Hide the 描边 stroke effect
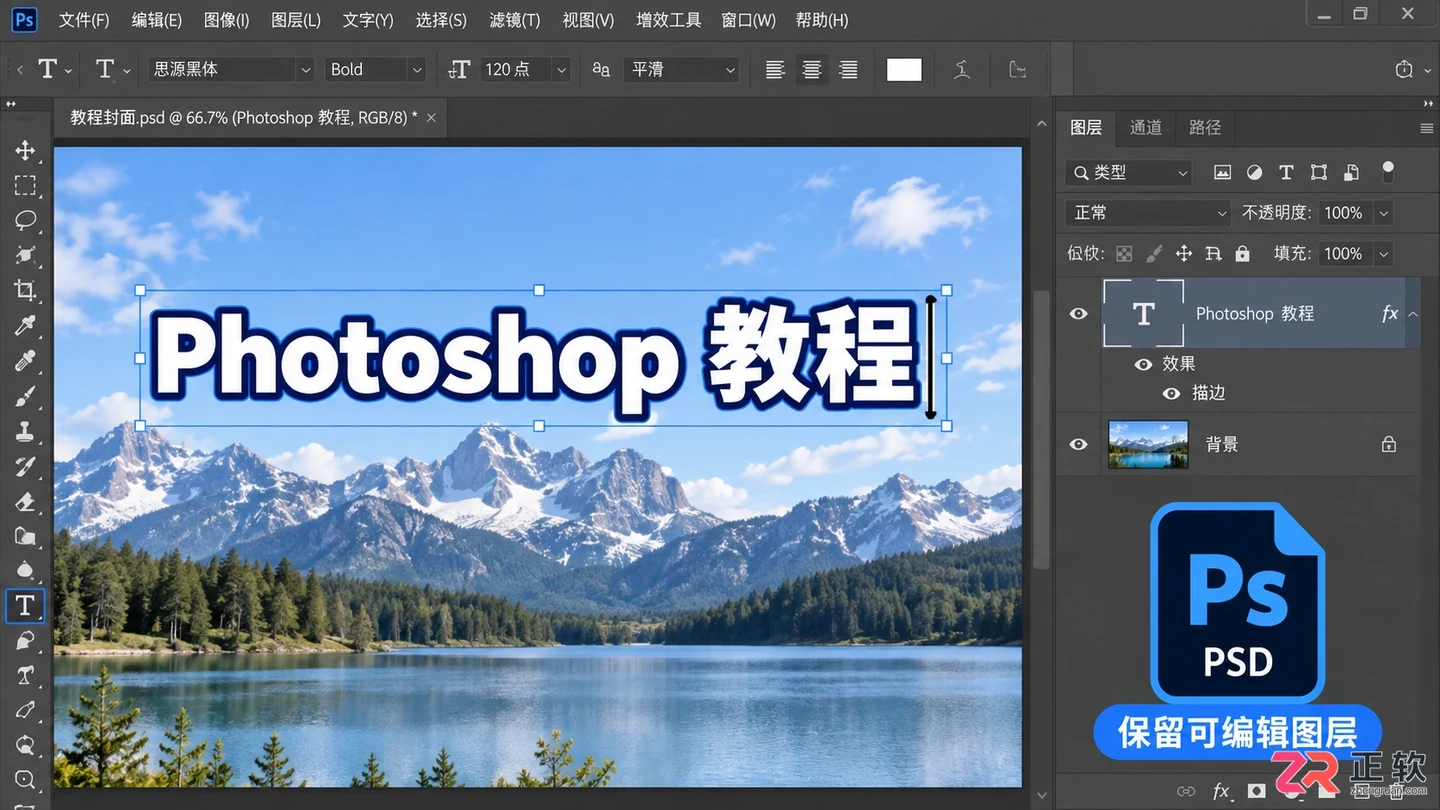The height and width of the screenshot is (810, 1440). click(x=1171, y=393)
